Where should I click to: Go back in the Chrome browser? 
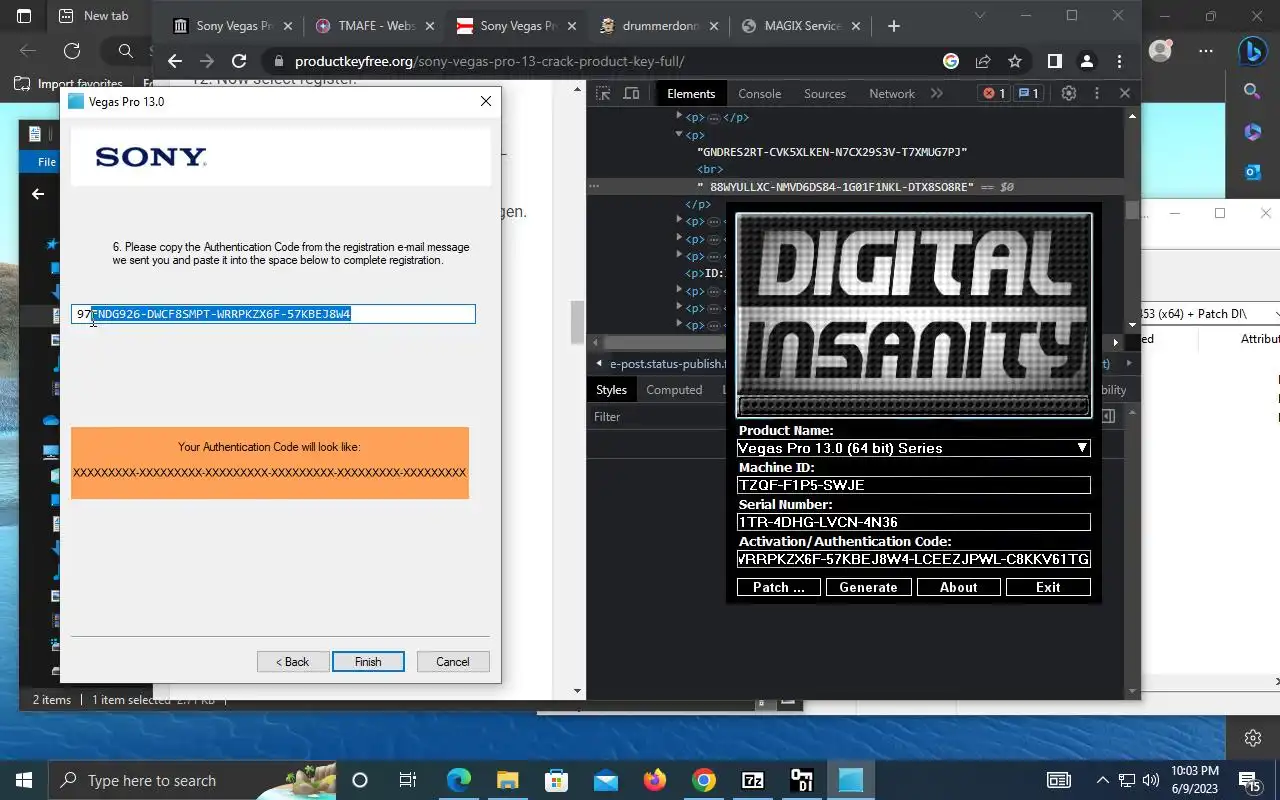pyautogui.click(x=174, y=61)
